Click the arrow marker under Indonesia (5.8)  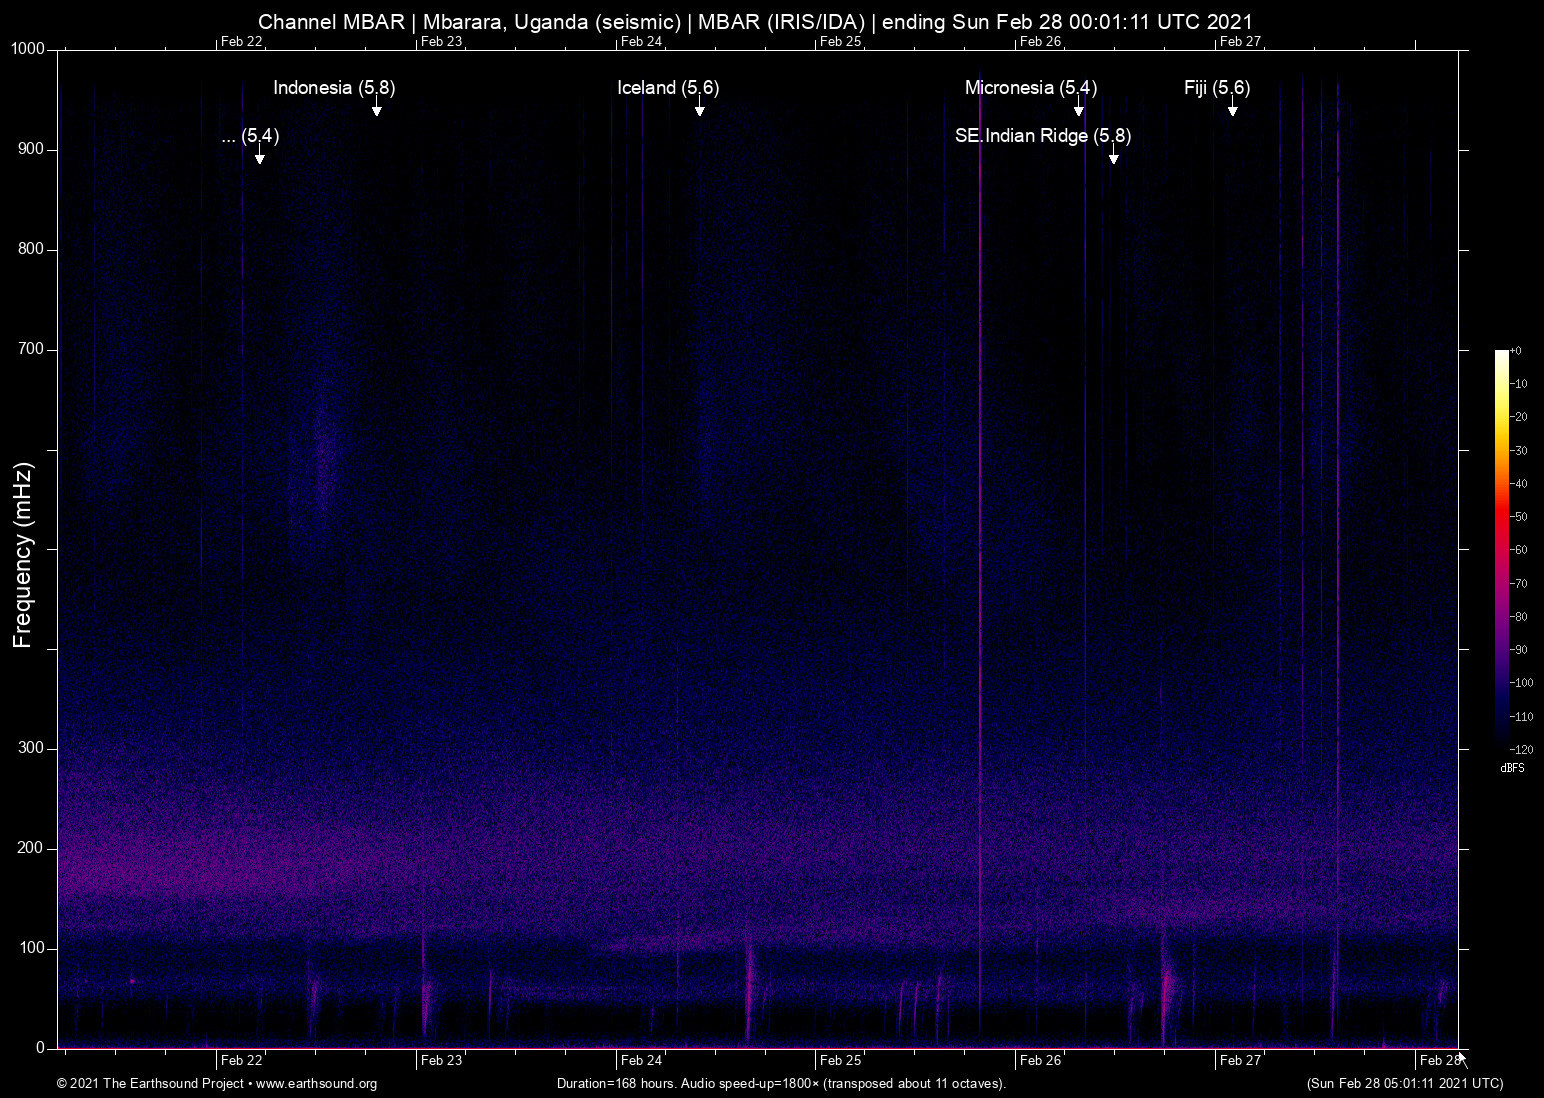pyautogui.click(x=377, y=110)
